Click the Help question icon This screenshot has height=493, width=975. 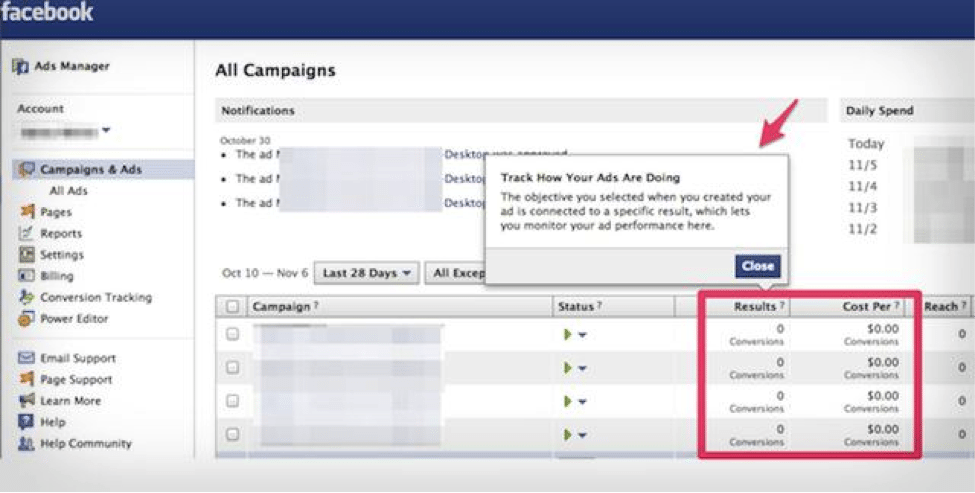click(x=26, y=422)
